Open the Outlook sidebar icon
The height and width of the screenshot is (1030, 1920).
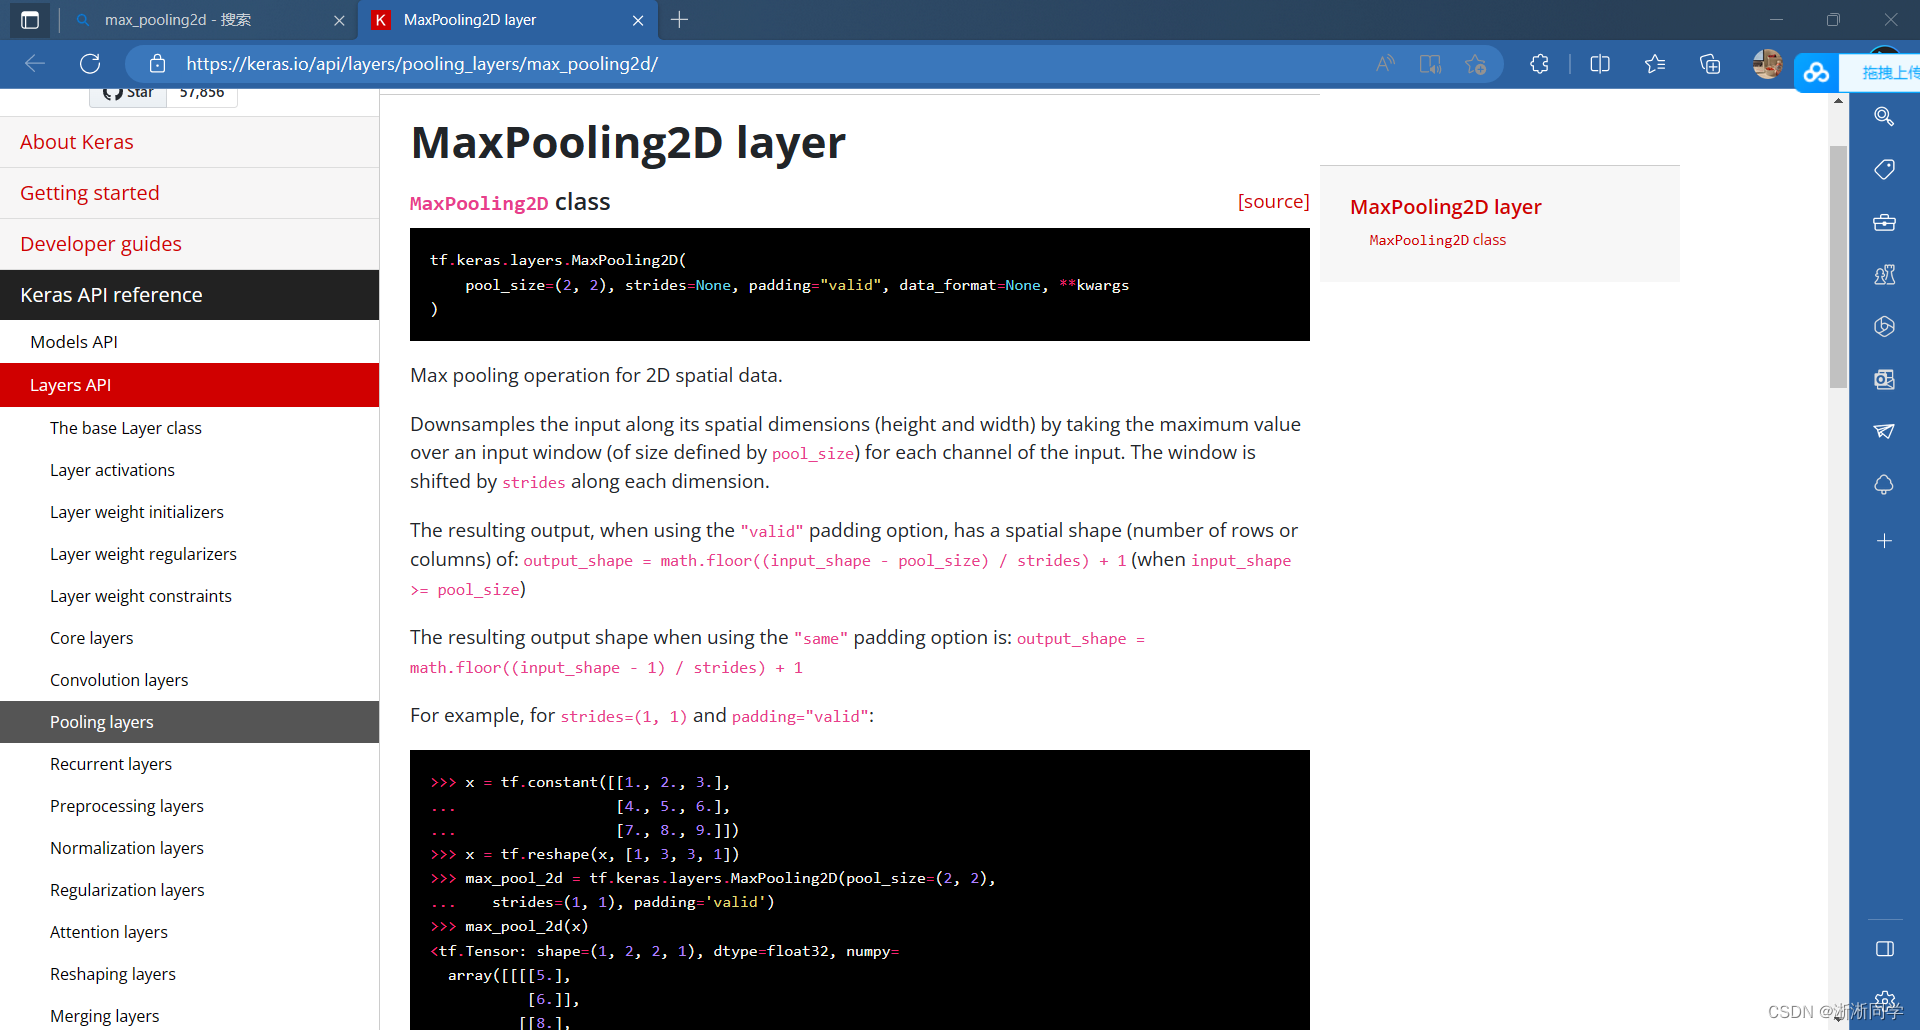1884,379
